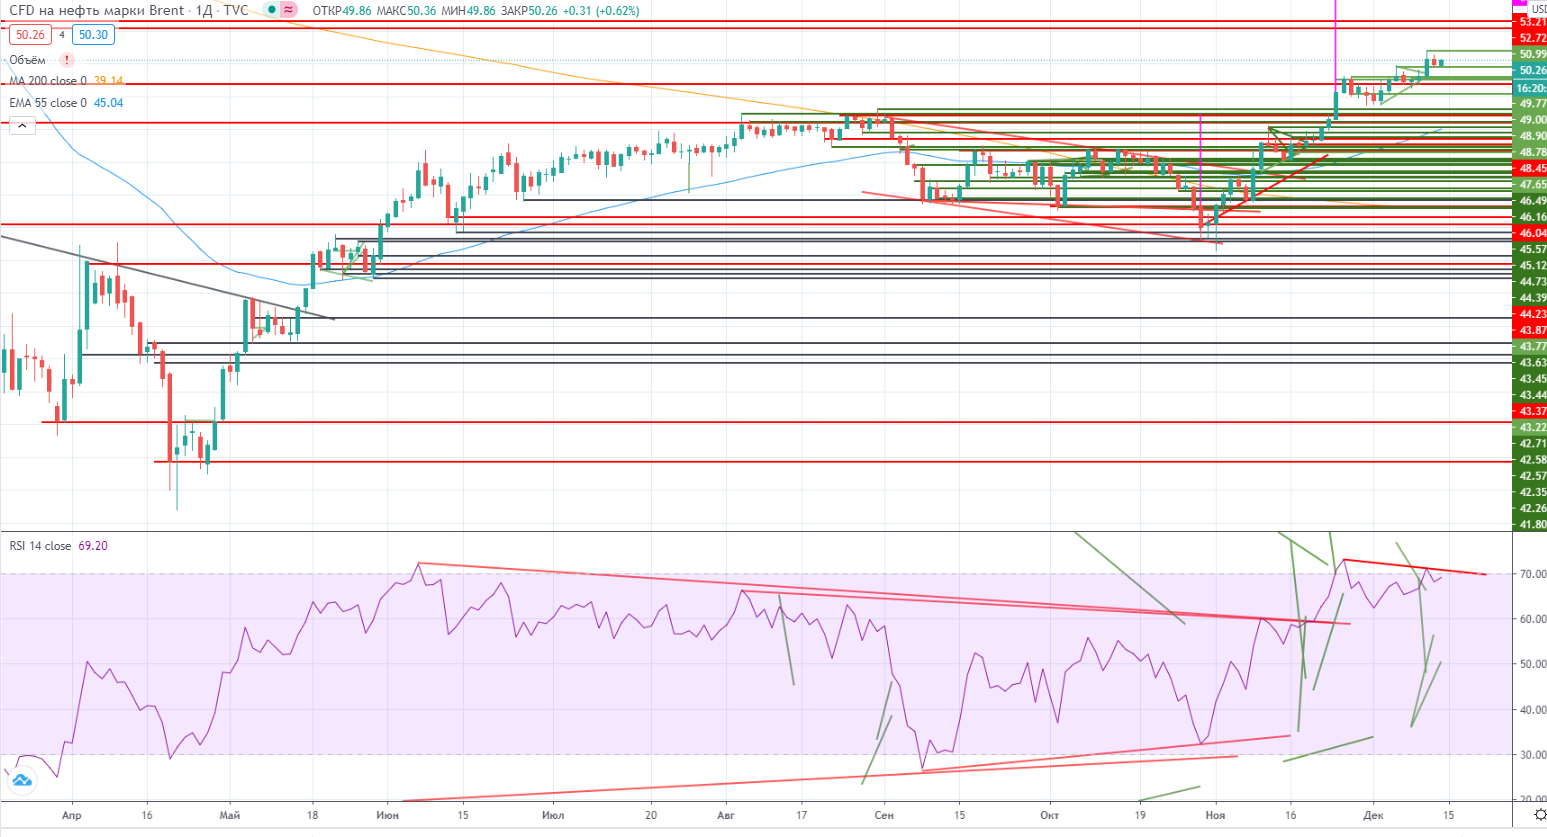Click the Июл label on time axis
The height and width of the screenshot is (837, 1547).
tap(552, 815)
